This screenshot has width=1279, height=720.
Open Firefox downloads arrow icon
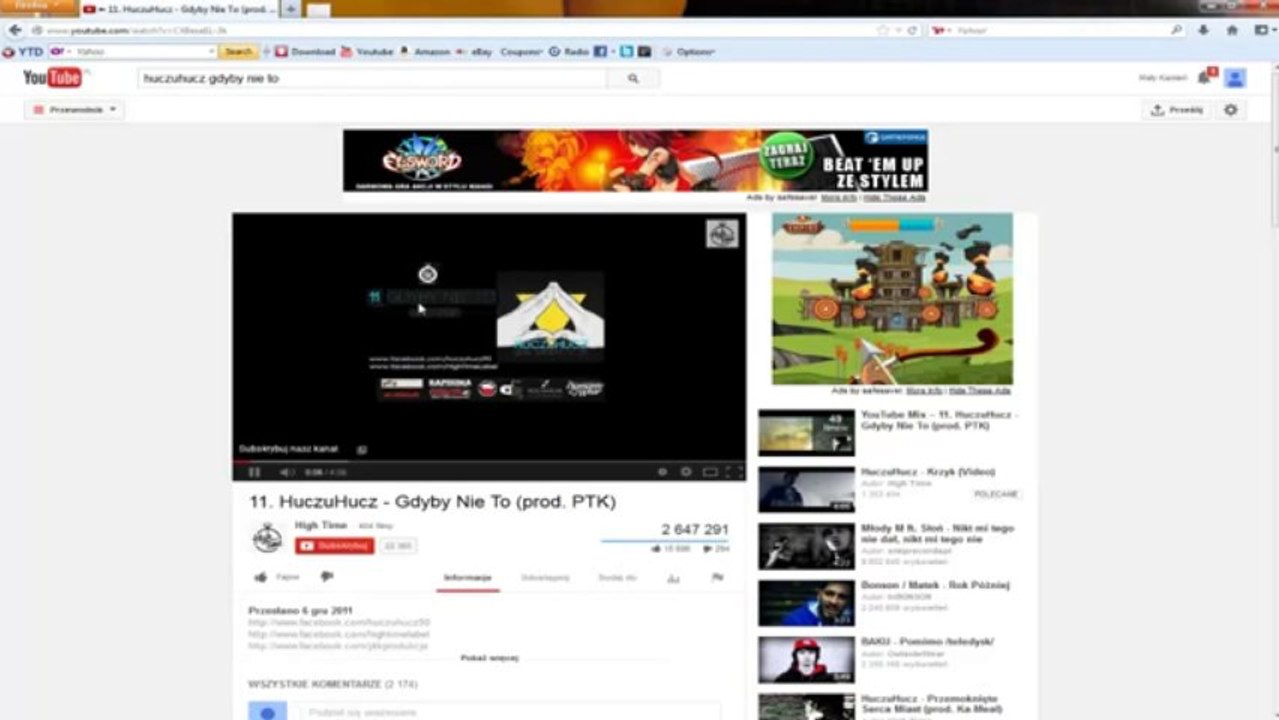1203,30
